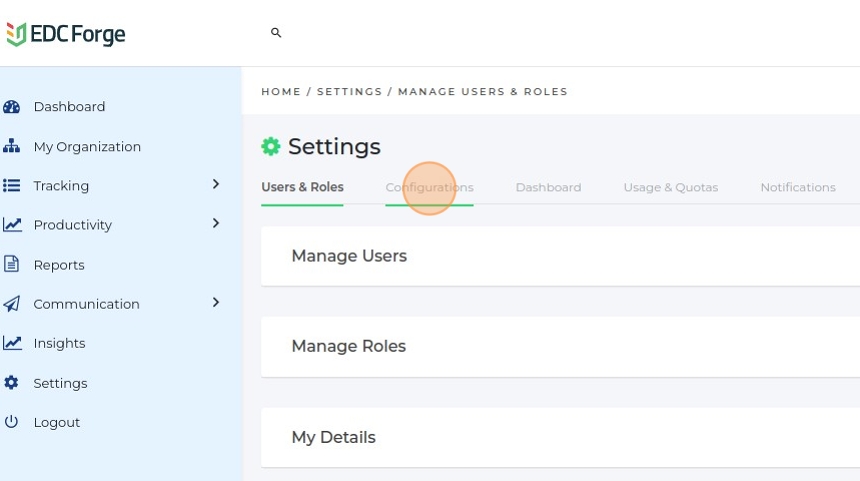Open the Manage Users panel
Viewport: 860px width, 481px height.
(x=349, y=256)
